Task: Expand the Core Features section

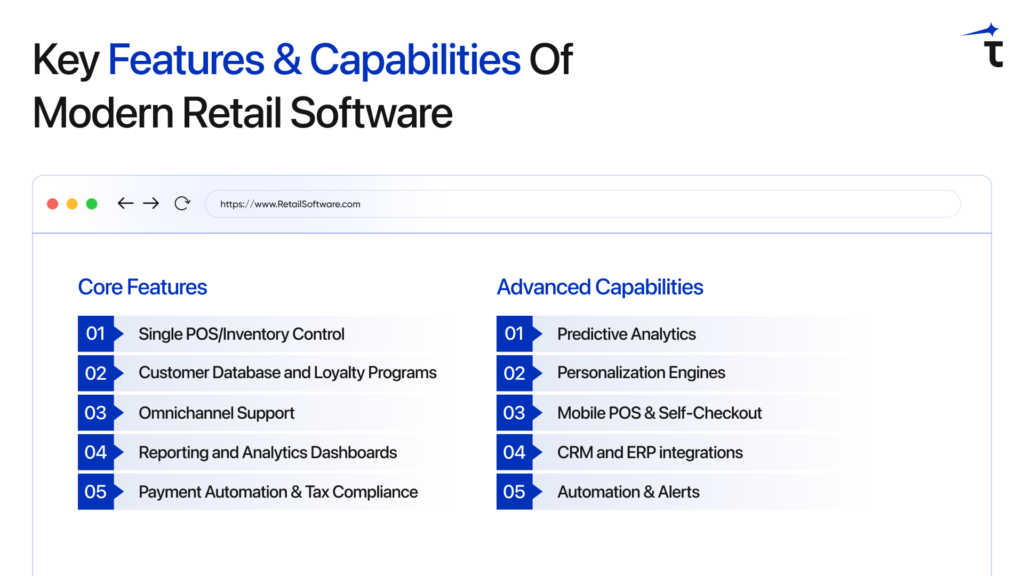Action: click(x=142, y=287)
